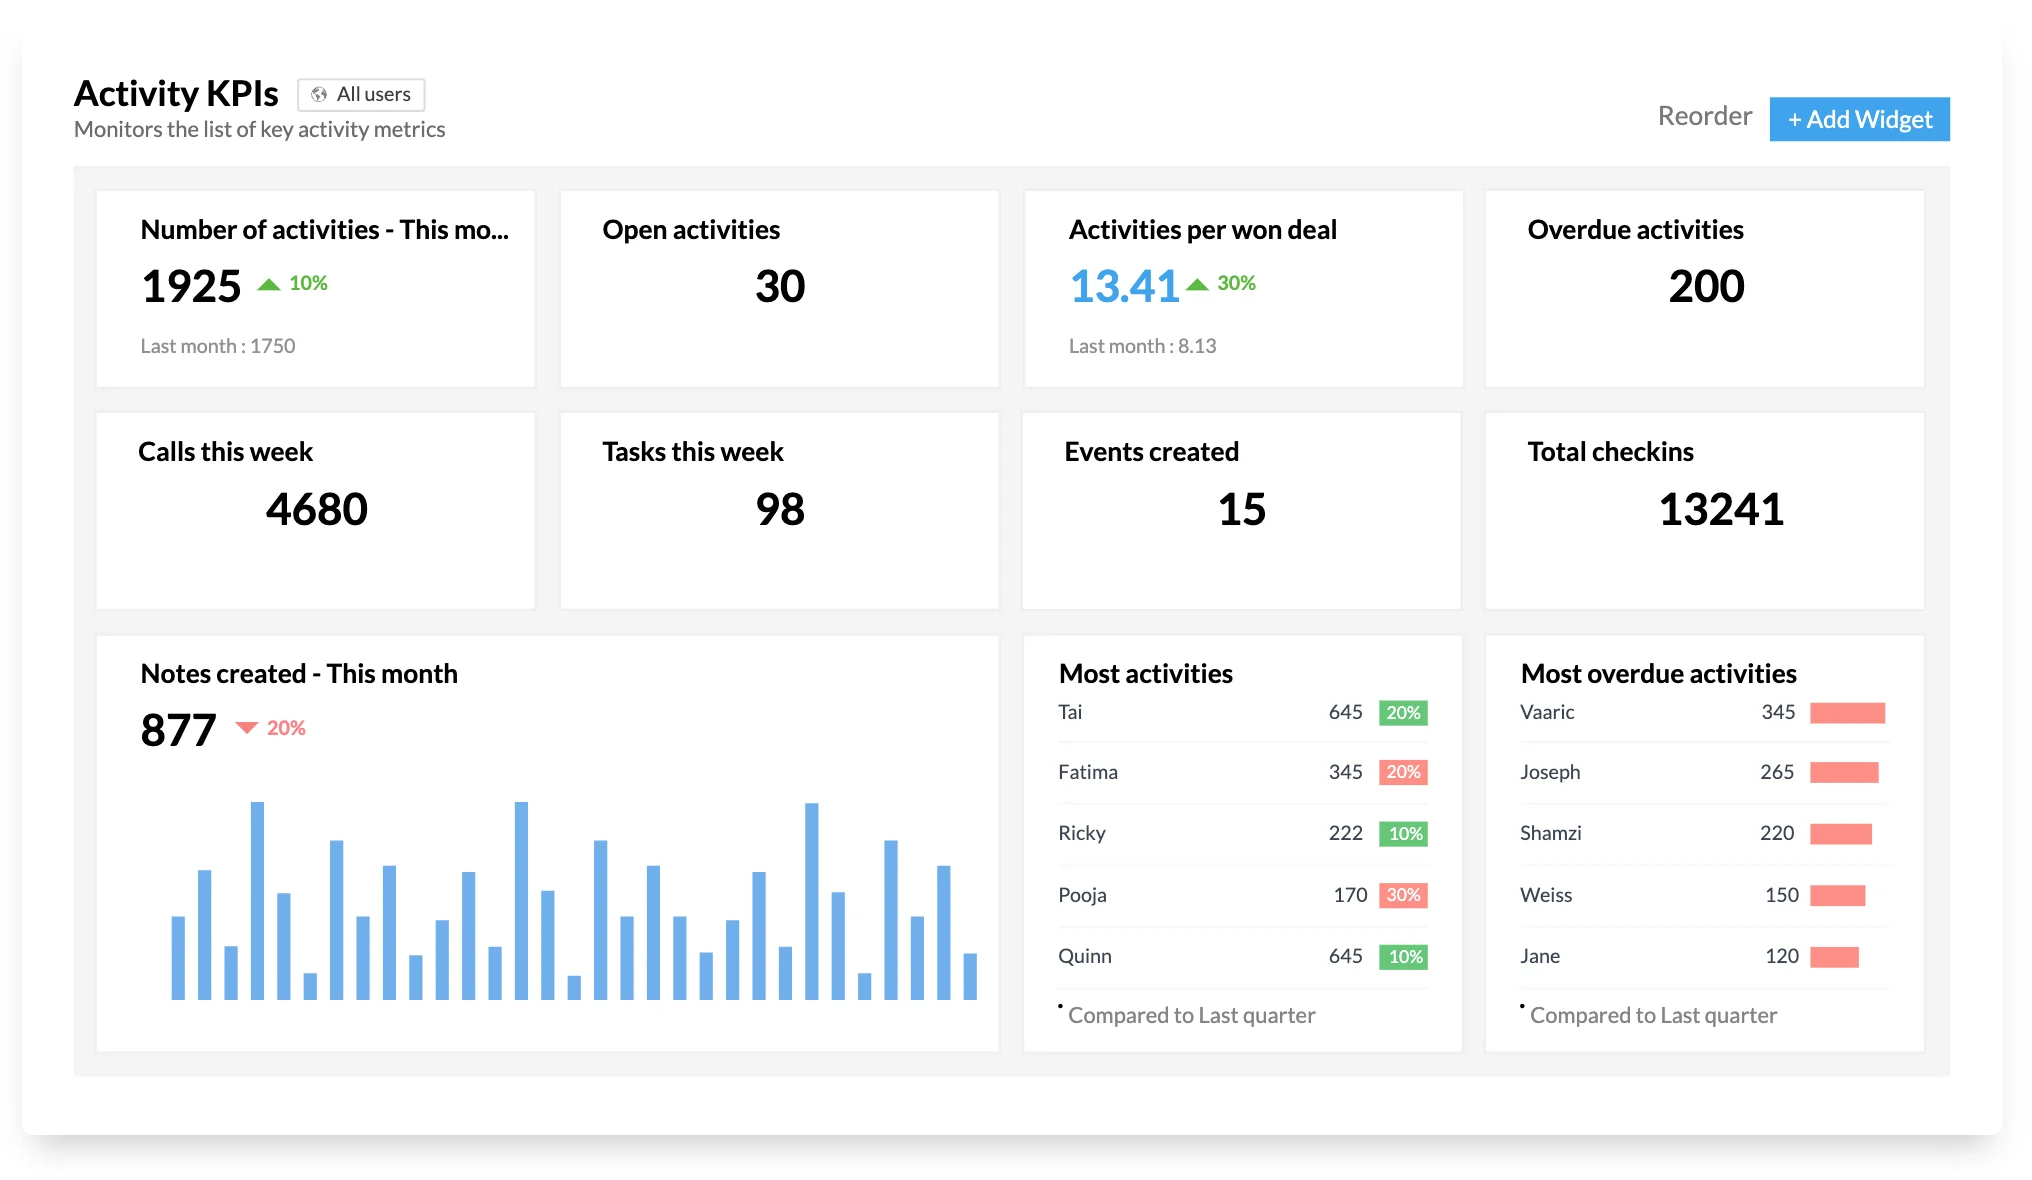Viewport: 2032px width, 1180px height.
Task: Select Pooja in the Most activities list
Action: click(1243, 895)
